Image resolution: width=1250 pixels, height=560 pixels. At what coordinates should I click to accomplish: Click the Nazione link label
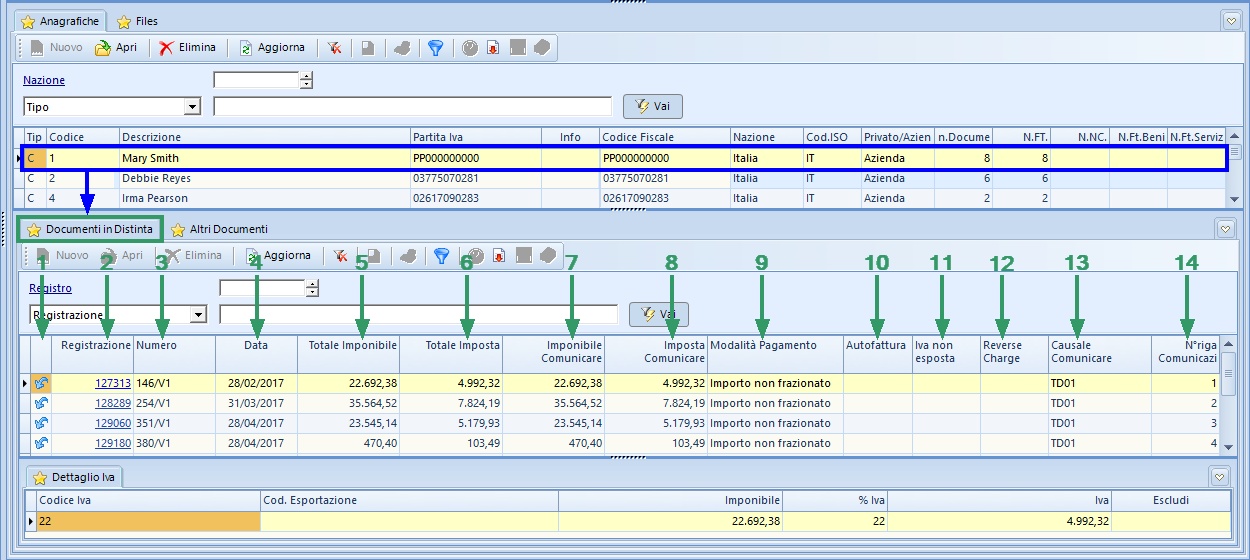pos(44,80)
